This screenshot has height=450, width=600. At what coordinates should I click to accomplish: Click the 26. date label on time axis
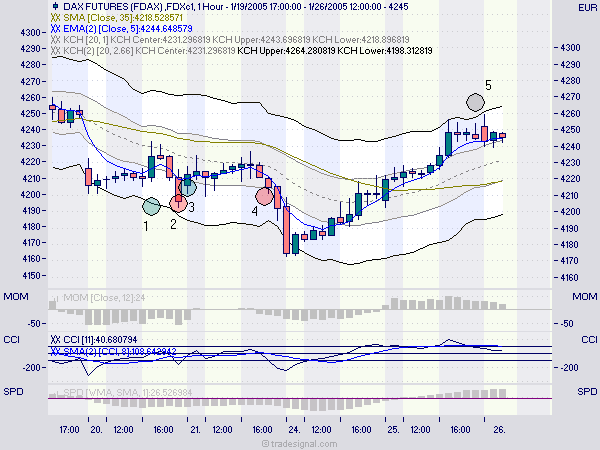pyautogui.click(x=499, y=430)
